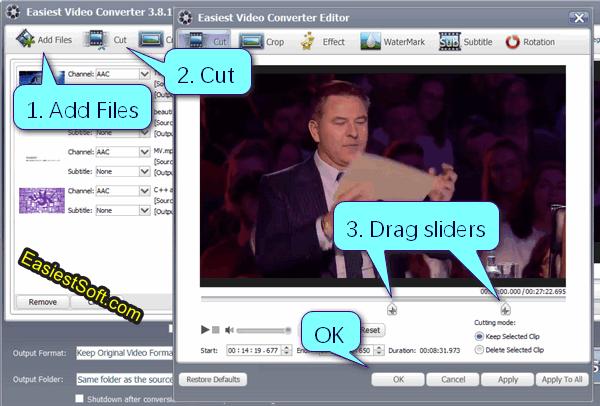Screen dimensions: 600x406
Task: Play the video preview
Action: click(205, 329)
